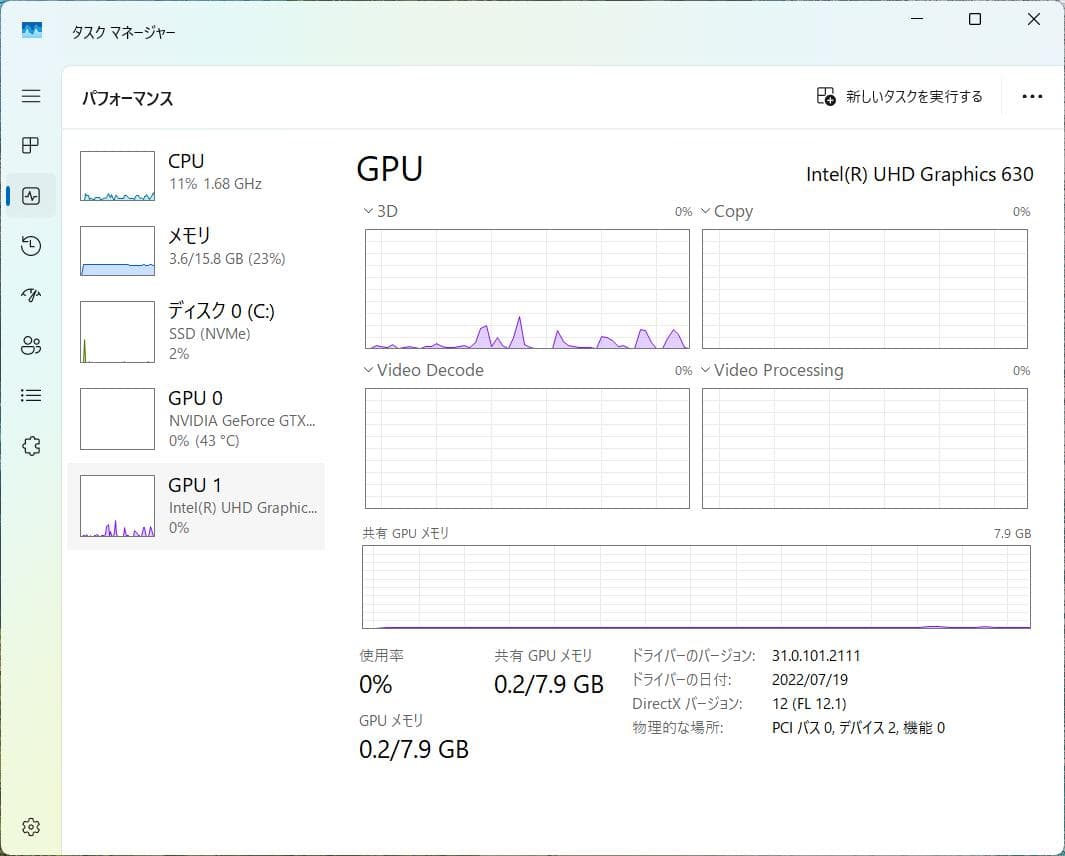Run a new task with 新しいタスクを実行する
Viewport: 1065px width, 856px height.
click(x=899, y=96)
